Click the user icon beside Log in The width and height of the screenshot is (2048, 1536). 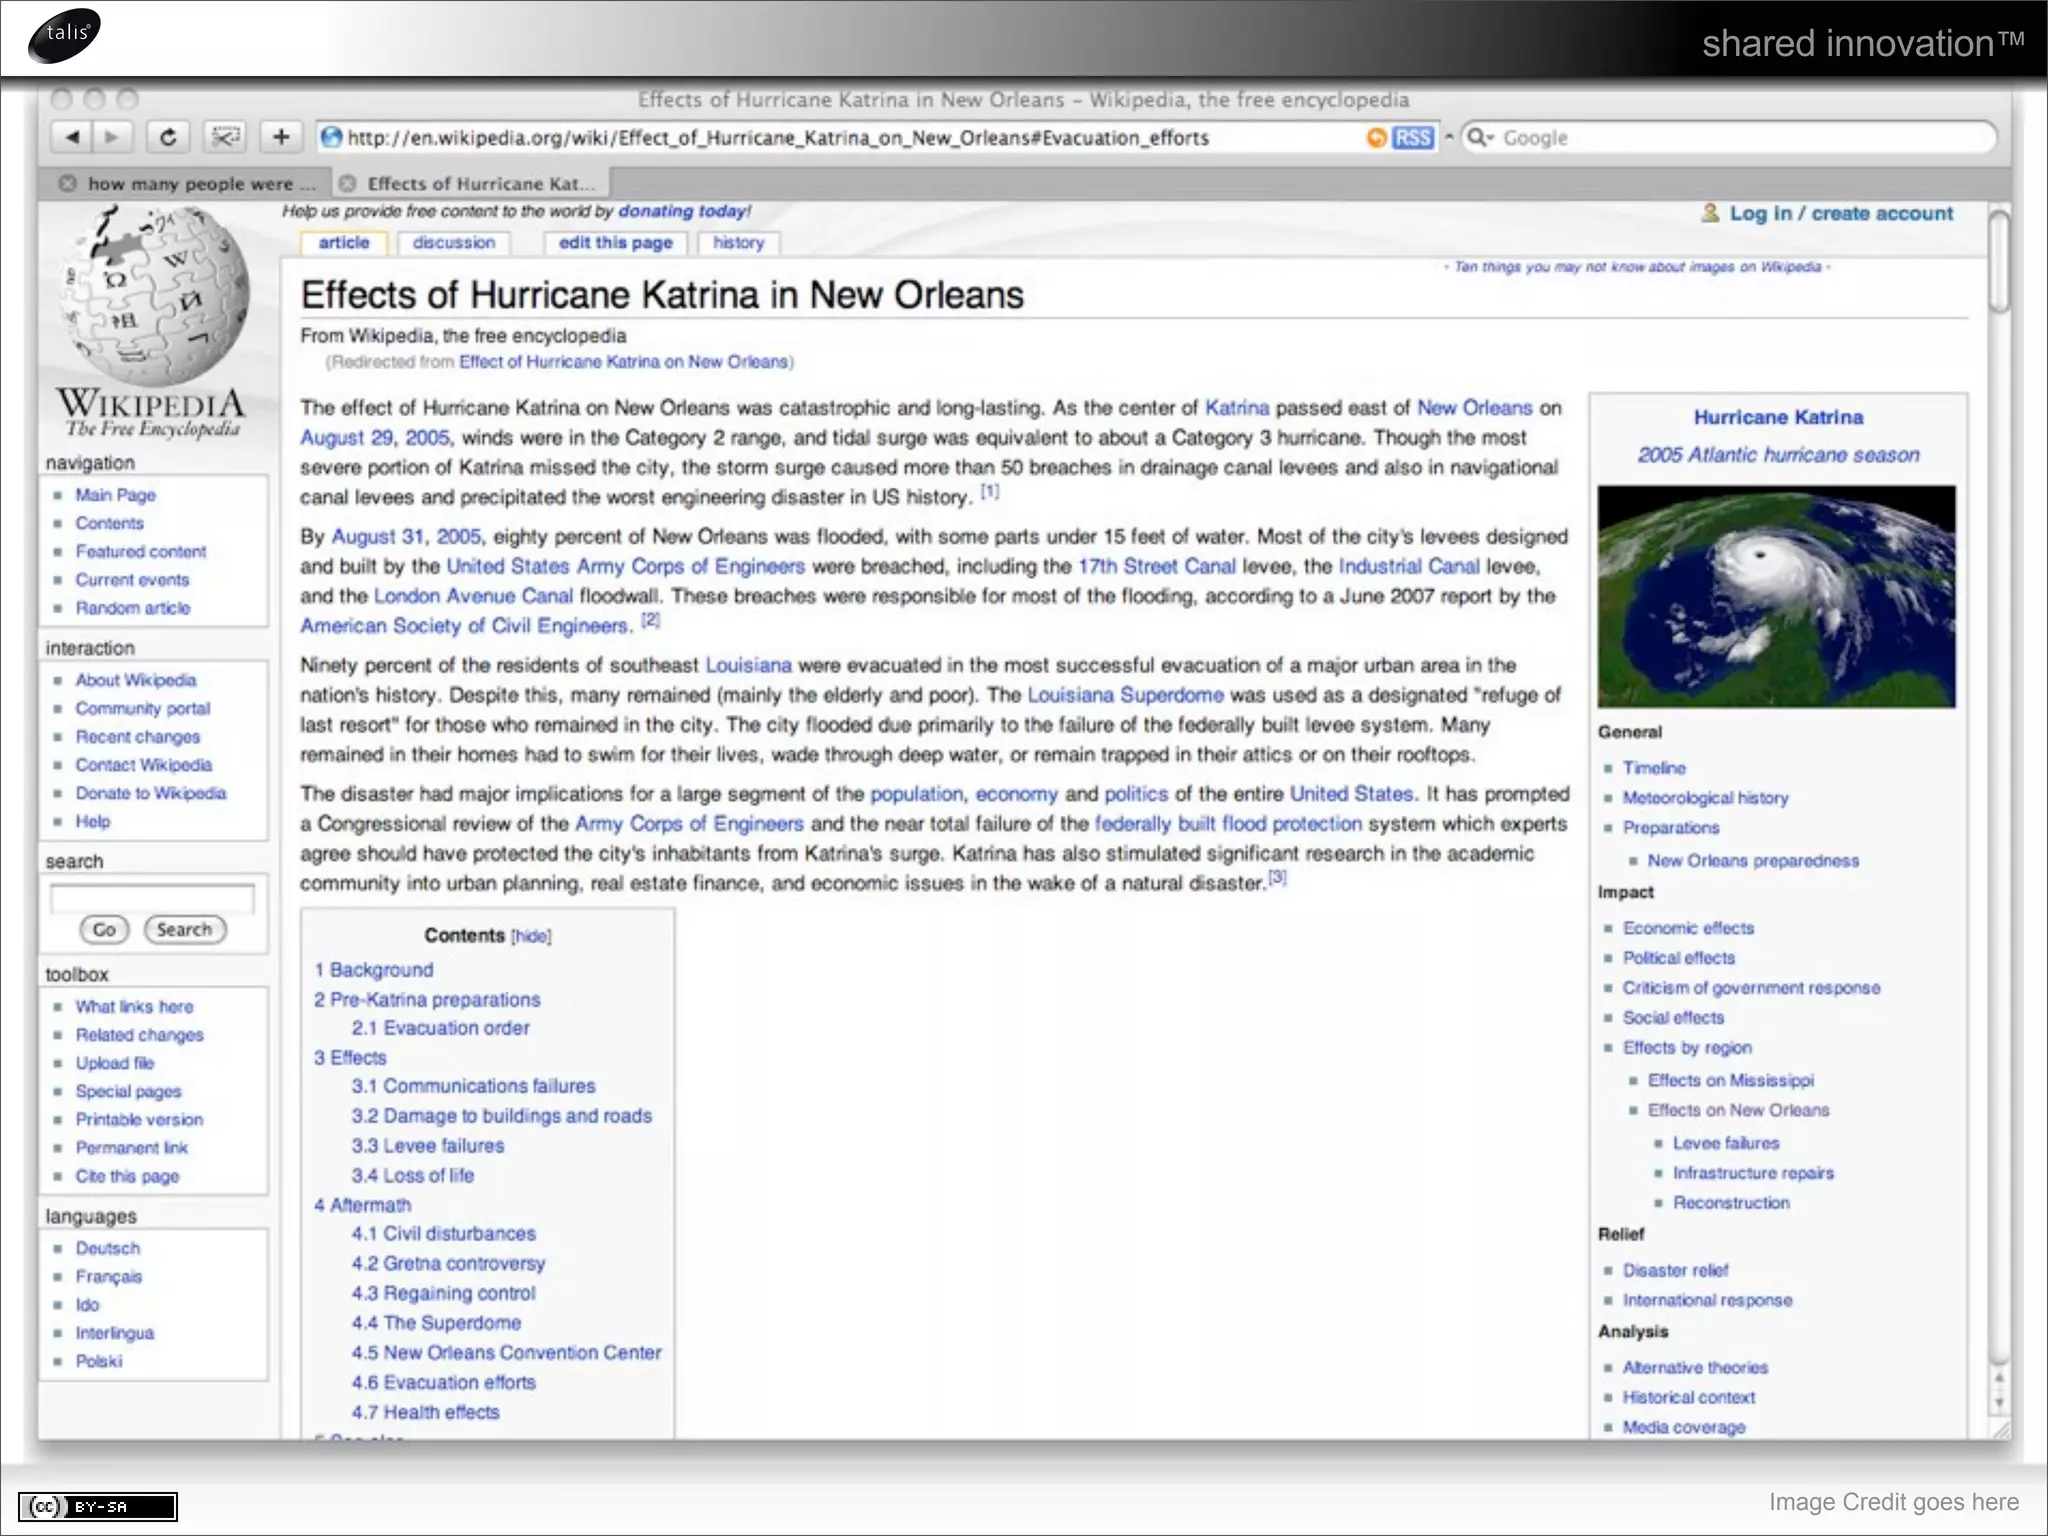click(1710, 213)
